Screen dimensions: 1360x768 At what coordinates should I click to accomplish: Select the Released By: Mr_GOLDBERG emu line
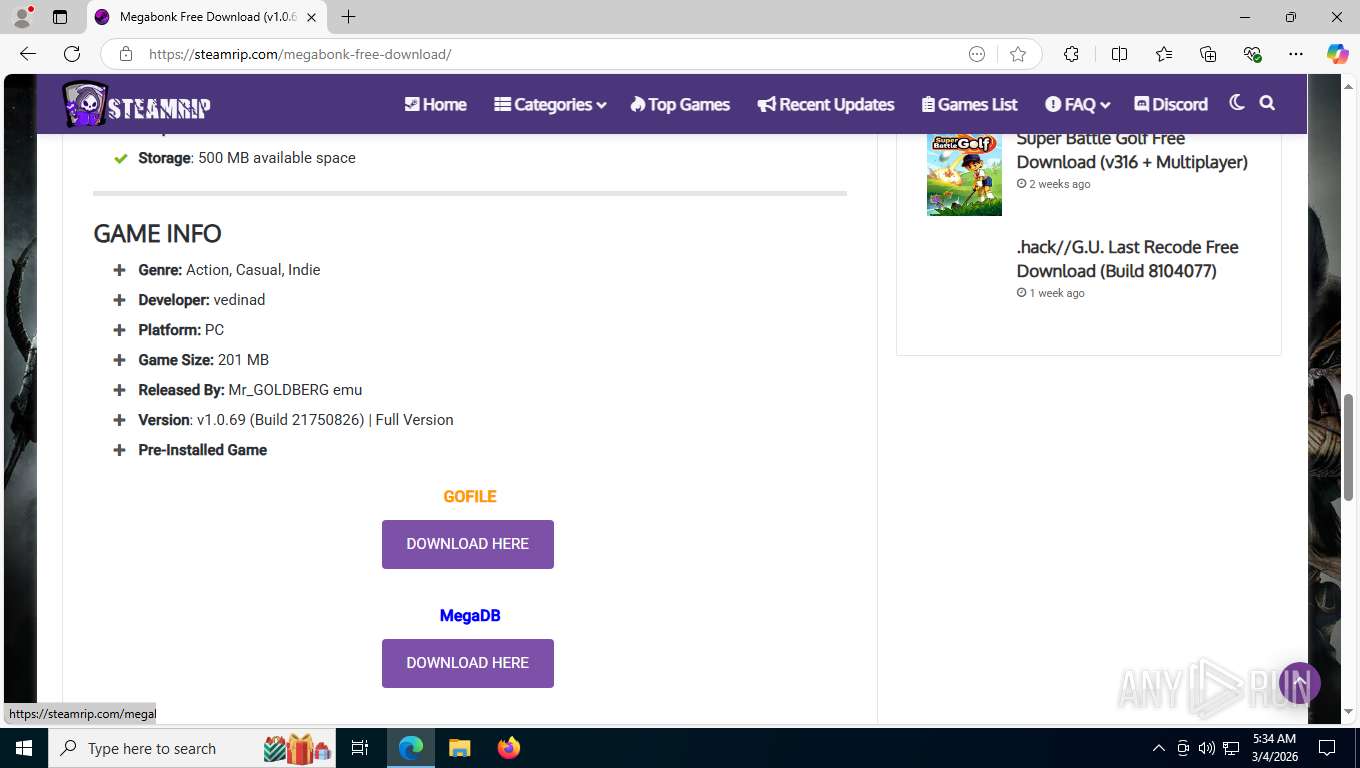pos(250,390)
